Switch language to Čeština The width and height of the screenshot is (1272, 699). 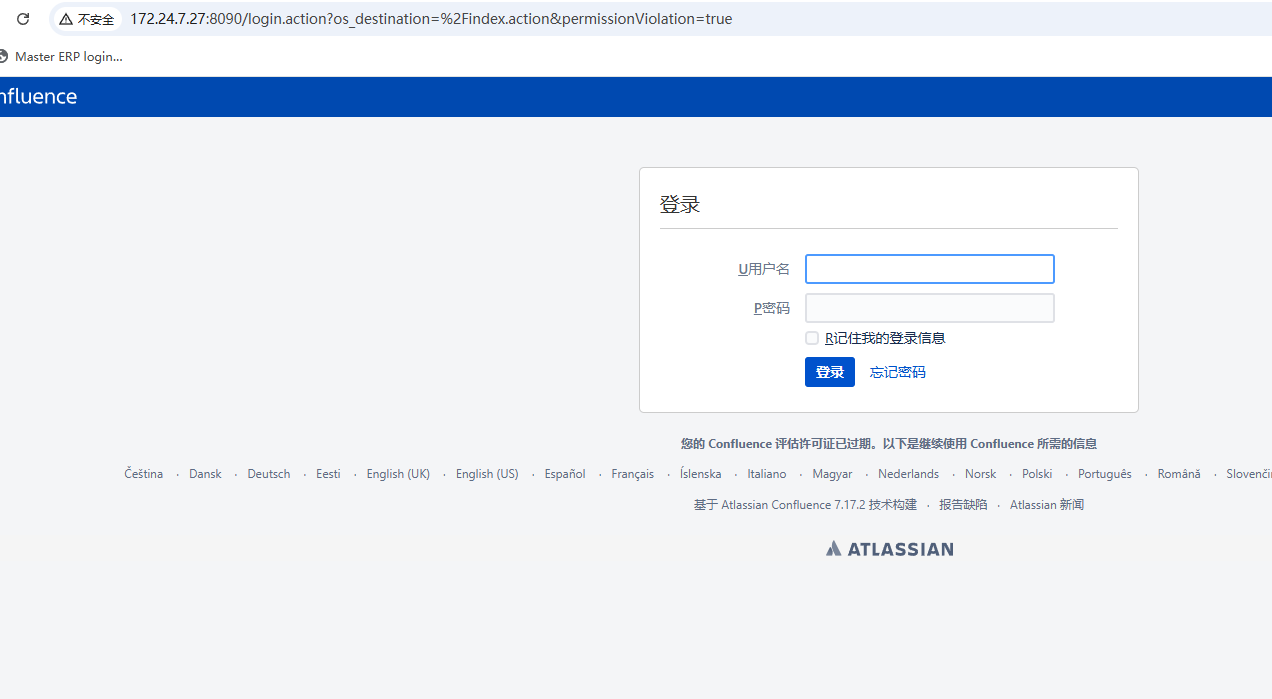(x=144, y=474)
